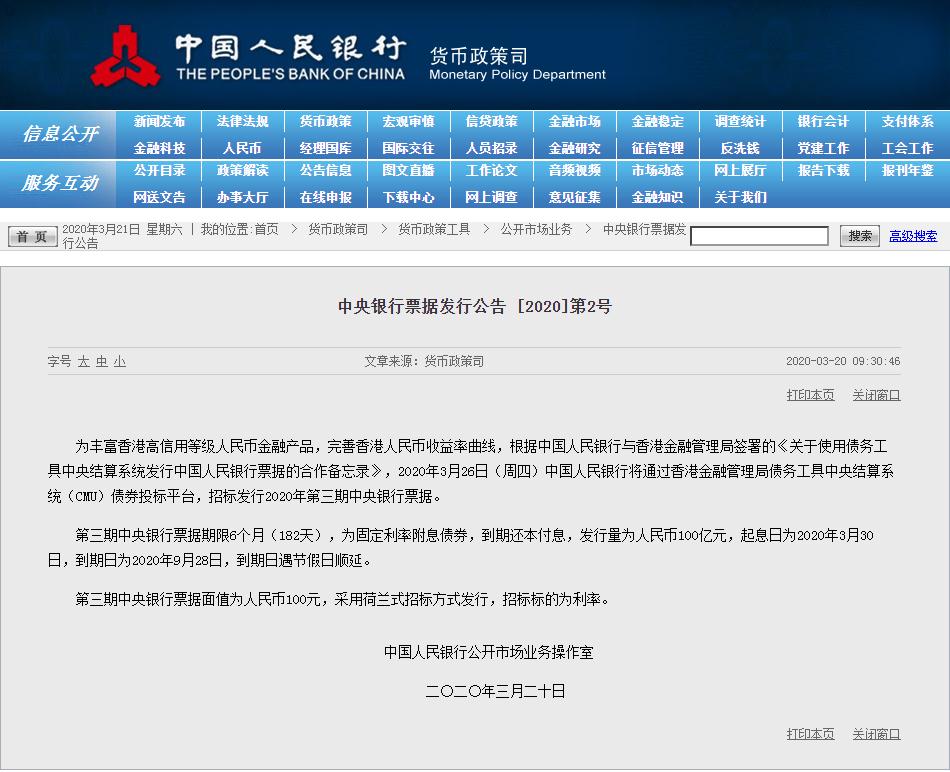Open the 金融稳定 section
950x772 pixels.
coord(656,122)
